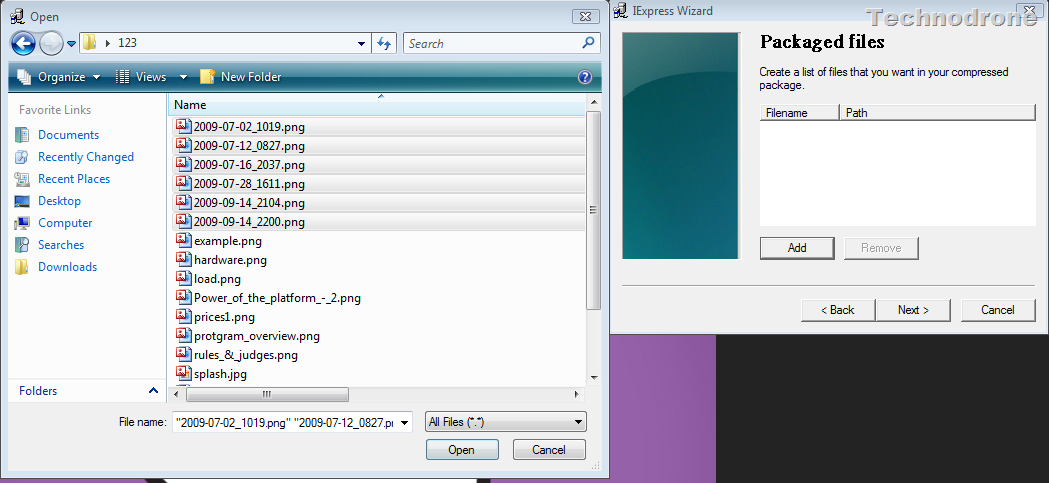Open the Organize menu

click(x=59, y=77)
